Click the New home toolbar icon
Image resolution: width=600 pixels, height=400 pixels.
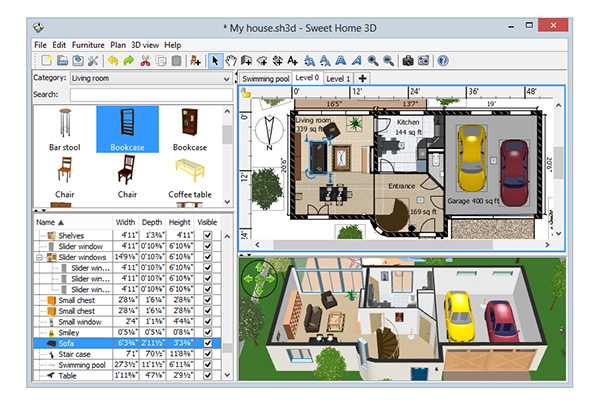44,61
